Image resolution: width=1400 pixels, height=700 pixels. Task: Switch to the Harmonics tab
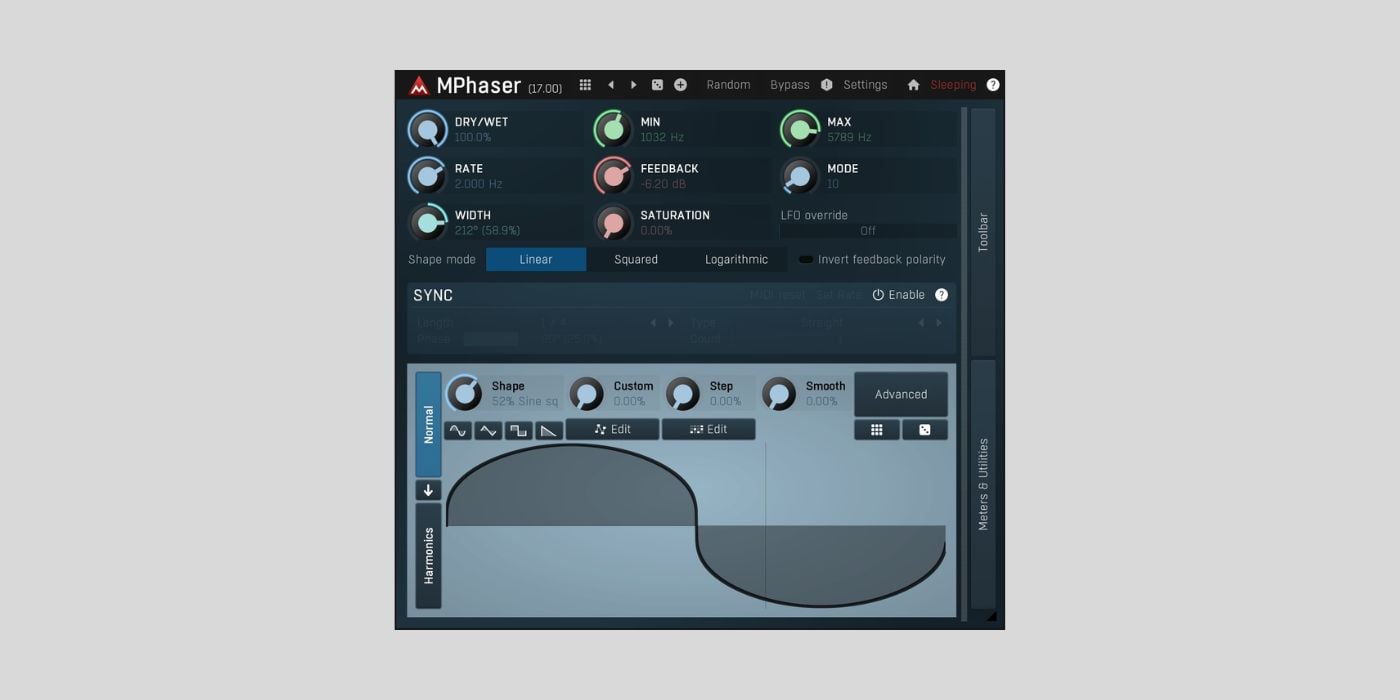[x=428, y=556]
